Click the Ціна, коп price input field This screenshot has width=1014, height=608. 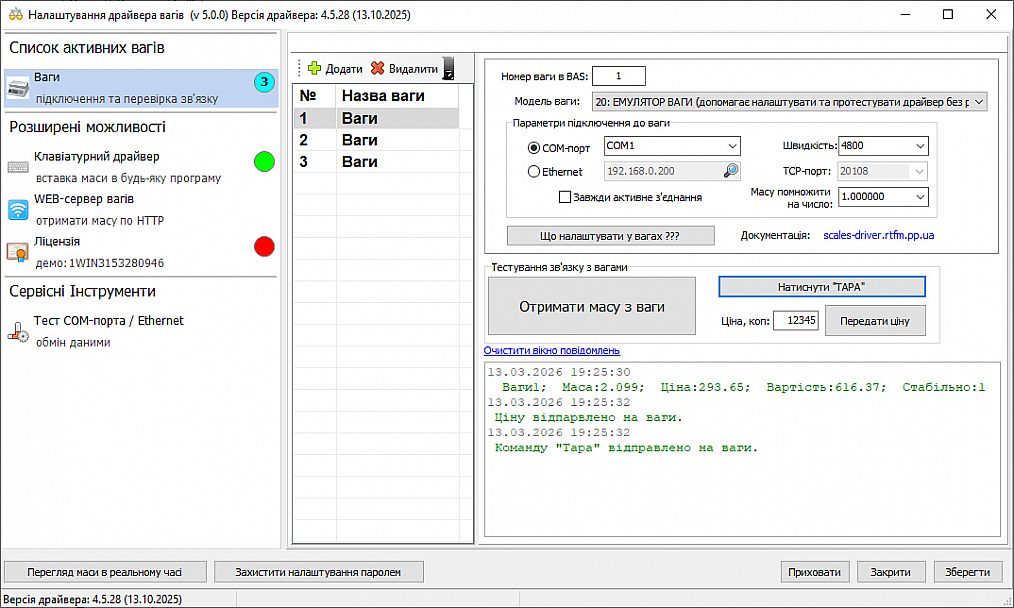[x=796, y=320]
